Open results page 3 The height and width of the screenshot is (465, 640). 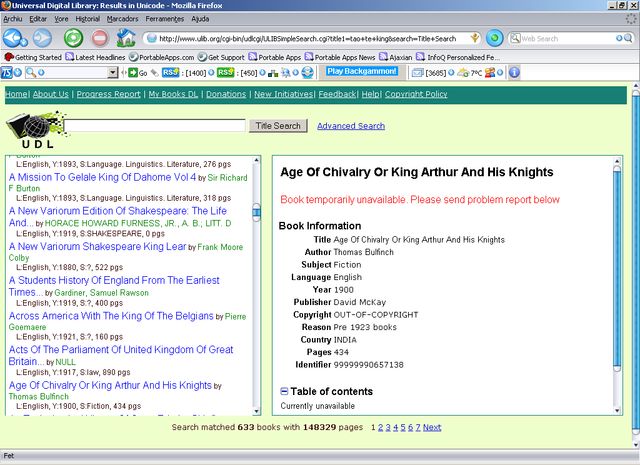click(x=388, y=427)
